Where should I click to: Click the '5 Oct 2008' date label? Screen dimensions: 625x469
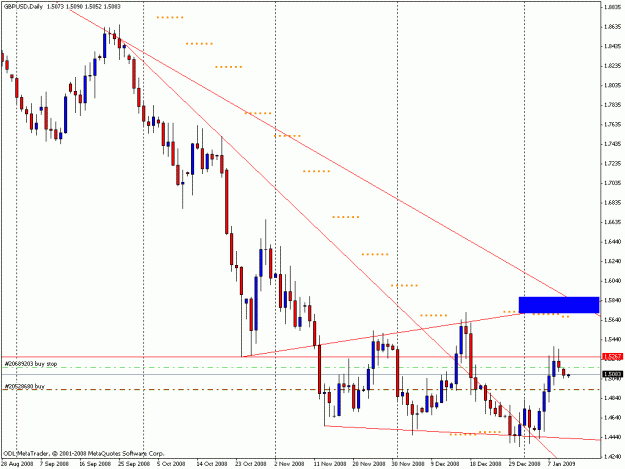(x=171, y=464)
